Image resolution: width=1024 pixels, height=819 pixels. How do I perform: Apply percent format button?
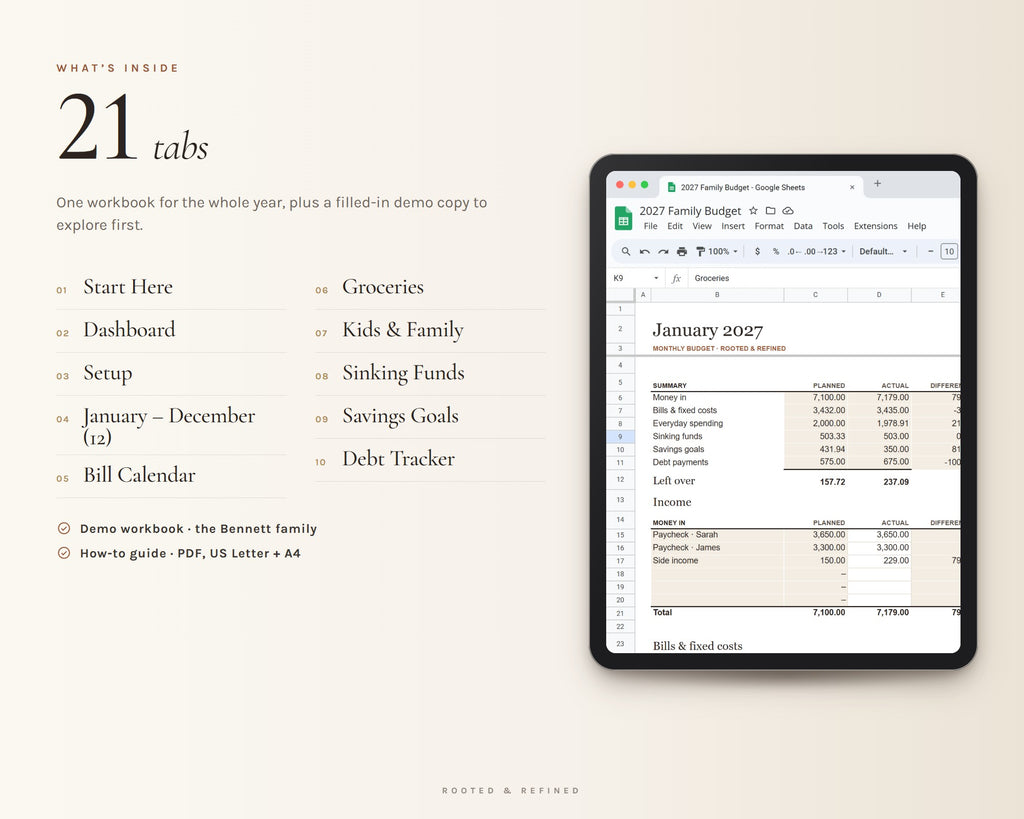(x=776, y=251)
